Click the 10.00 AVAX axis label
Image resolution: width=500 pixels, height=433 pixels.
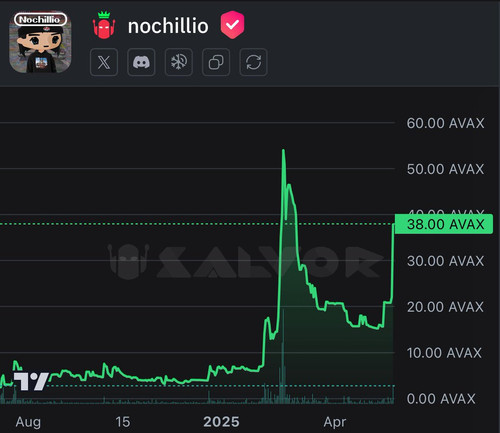(x=444, y=353)
